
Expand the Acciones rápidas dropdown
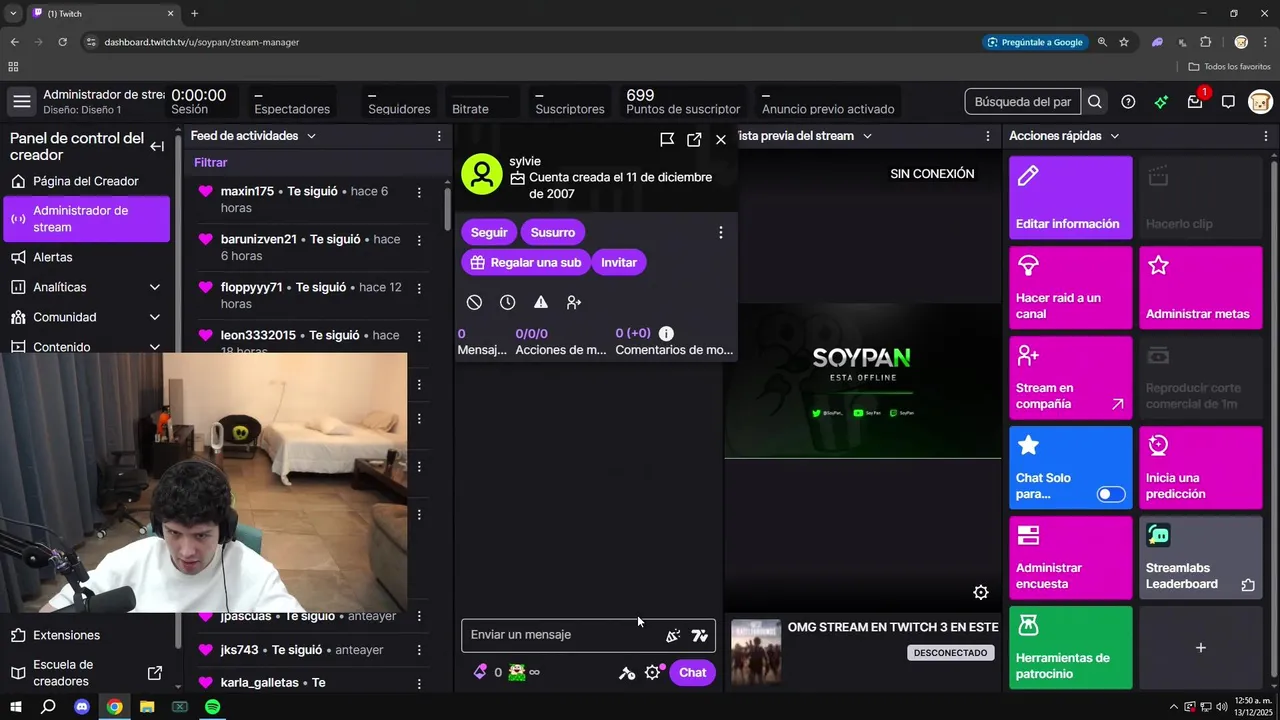point(1114,136)
